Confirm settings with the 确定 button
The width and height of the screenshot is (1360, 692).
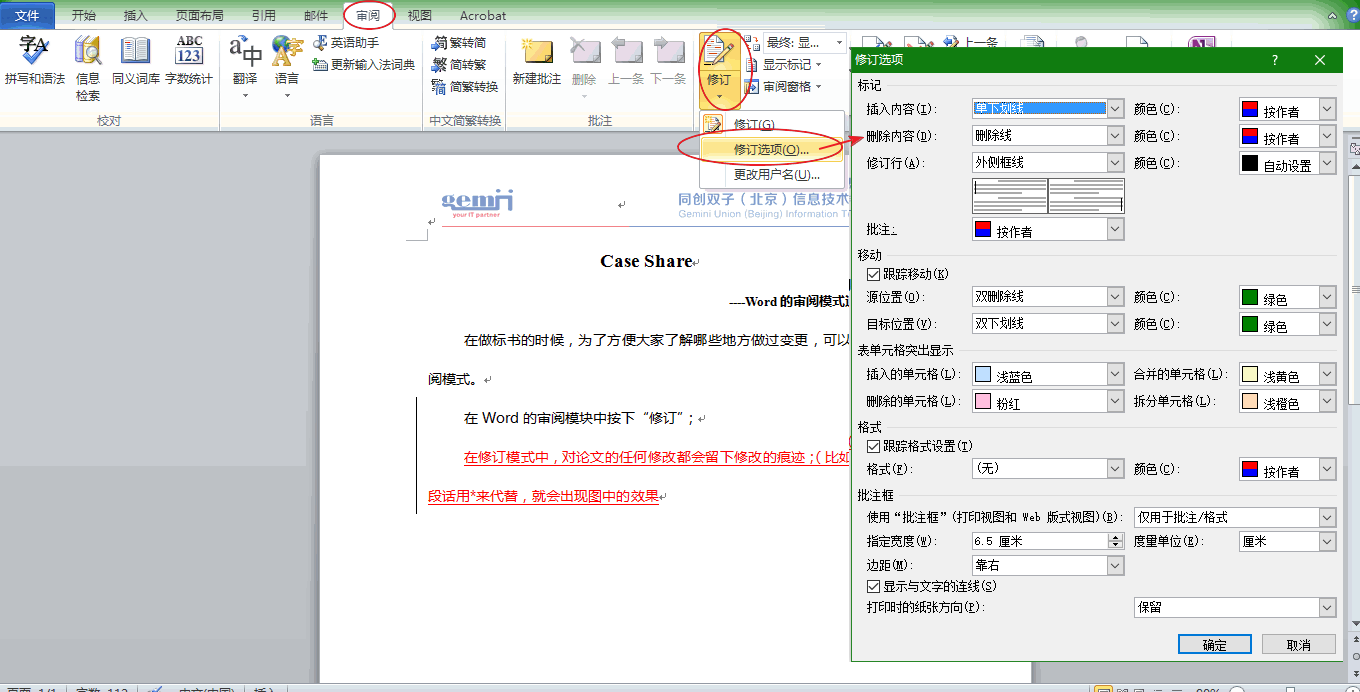click(x=1214, y=644)
